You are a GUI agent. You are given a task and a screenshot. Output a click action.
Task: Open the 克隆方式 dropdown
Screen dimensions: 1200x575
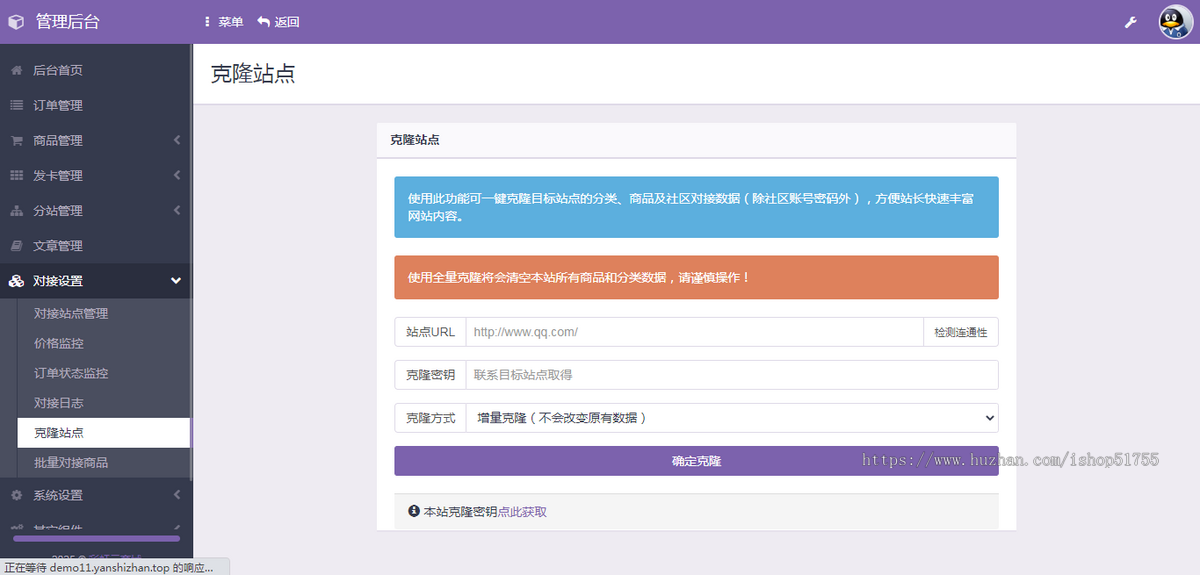coord(732,418)
